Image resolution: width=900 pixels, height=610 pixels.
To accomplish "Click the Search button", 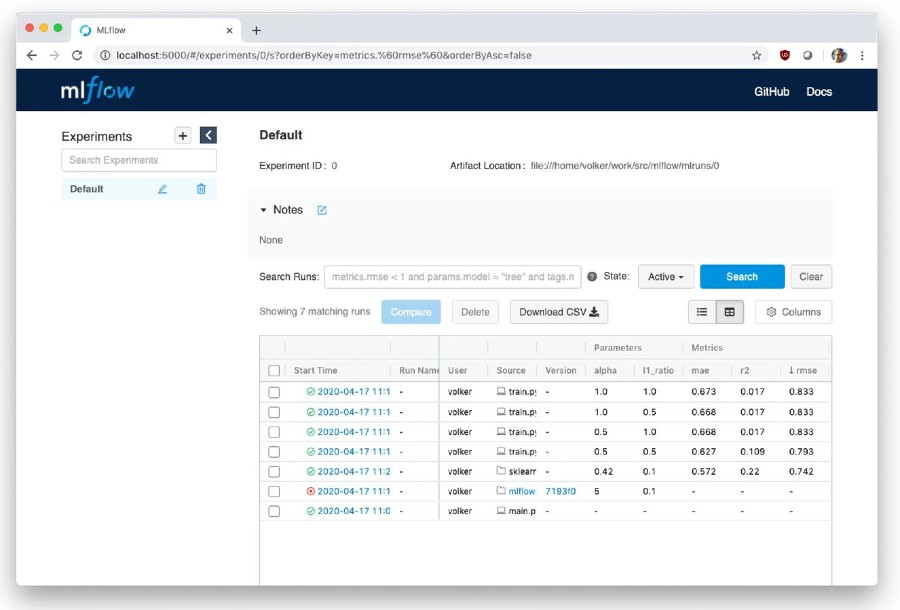I will pyautogui.click(x=742, y=277).
